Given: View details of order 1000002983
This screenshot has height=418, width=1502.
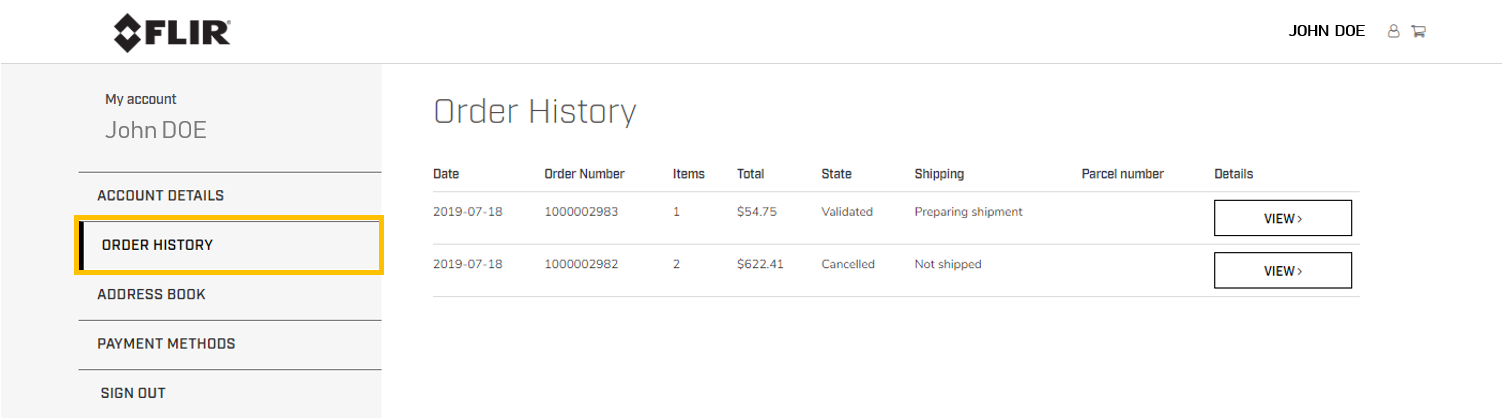Looking at the screenshot, I should 1282,218.
